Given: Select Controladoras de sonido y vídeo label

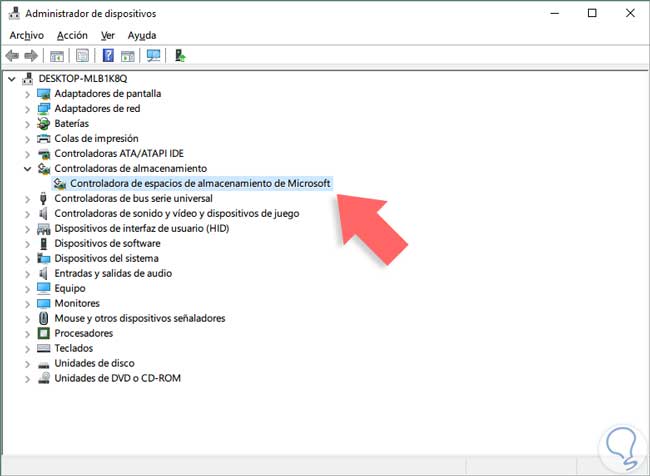Looking at the screenshot, I should coord(177,214).
